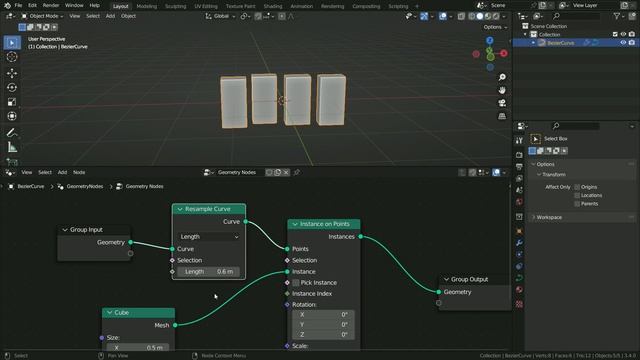The width and height of the screenshot is (640, 360).
Task: Click the pan view hand icon
Action: 502,90
